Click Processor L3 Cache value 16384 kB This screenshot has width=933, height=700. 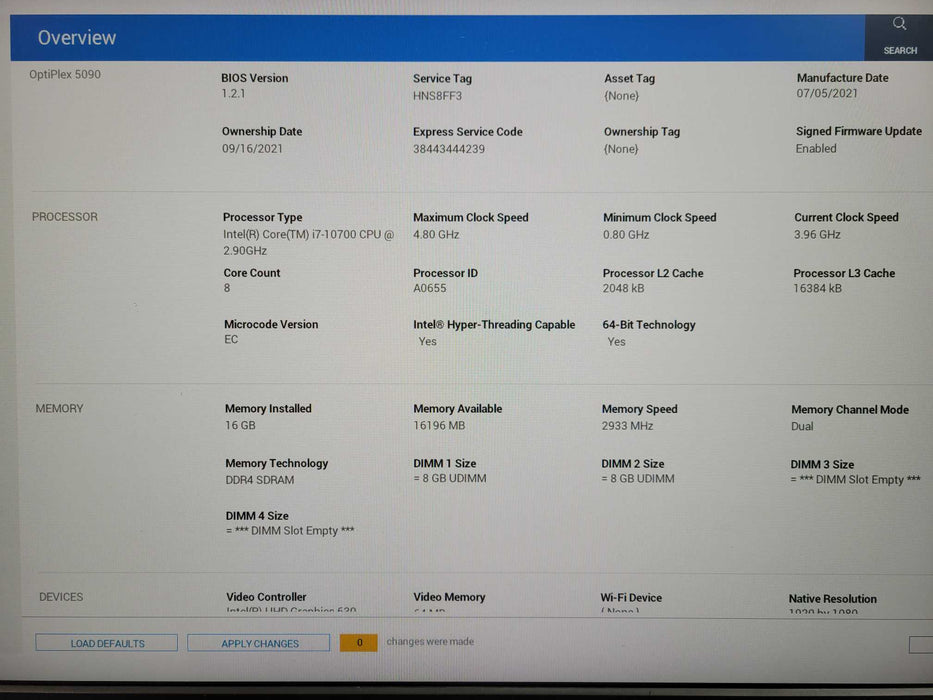(817, 288)
